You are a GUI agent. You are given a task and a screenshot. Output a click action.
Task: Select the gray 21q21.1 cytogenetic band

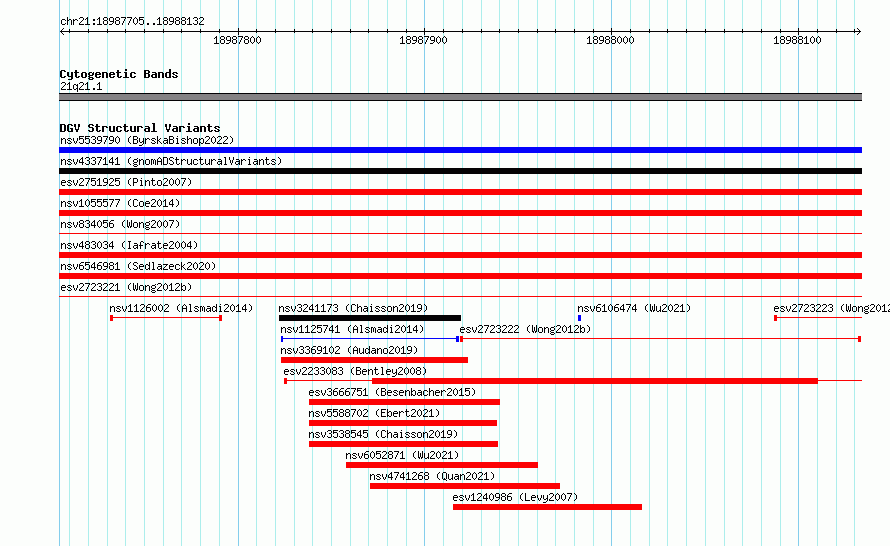click(x=460, y=97)
